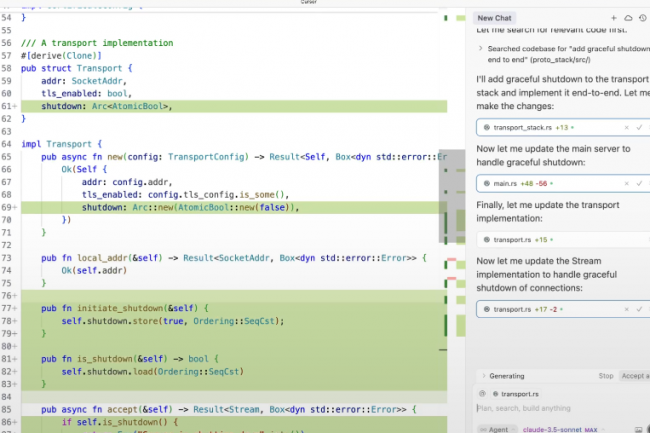Click 'pub async fn accept(&self)' line
This screenshot has width=650, height=433.
107,409
